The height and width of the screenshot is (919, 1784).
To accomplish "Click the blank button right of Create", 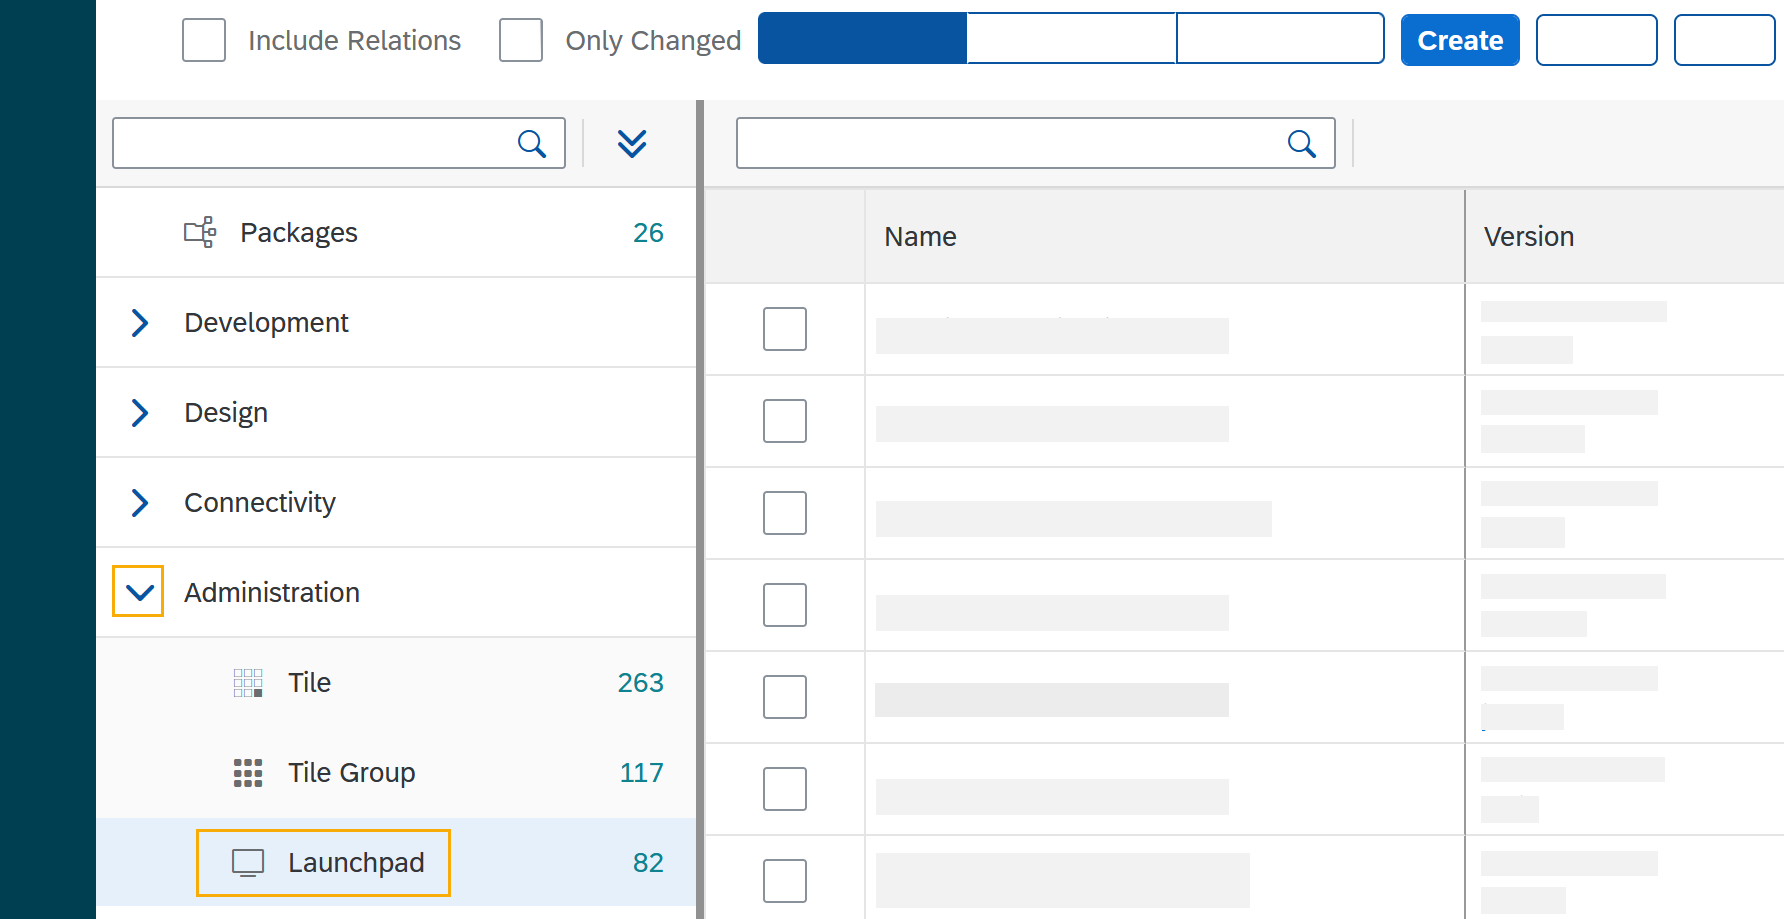I will (x=1597, y=40).
